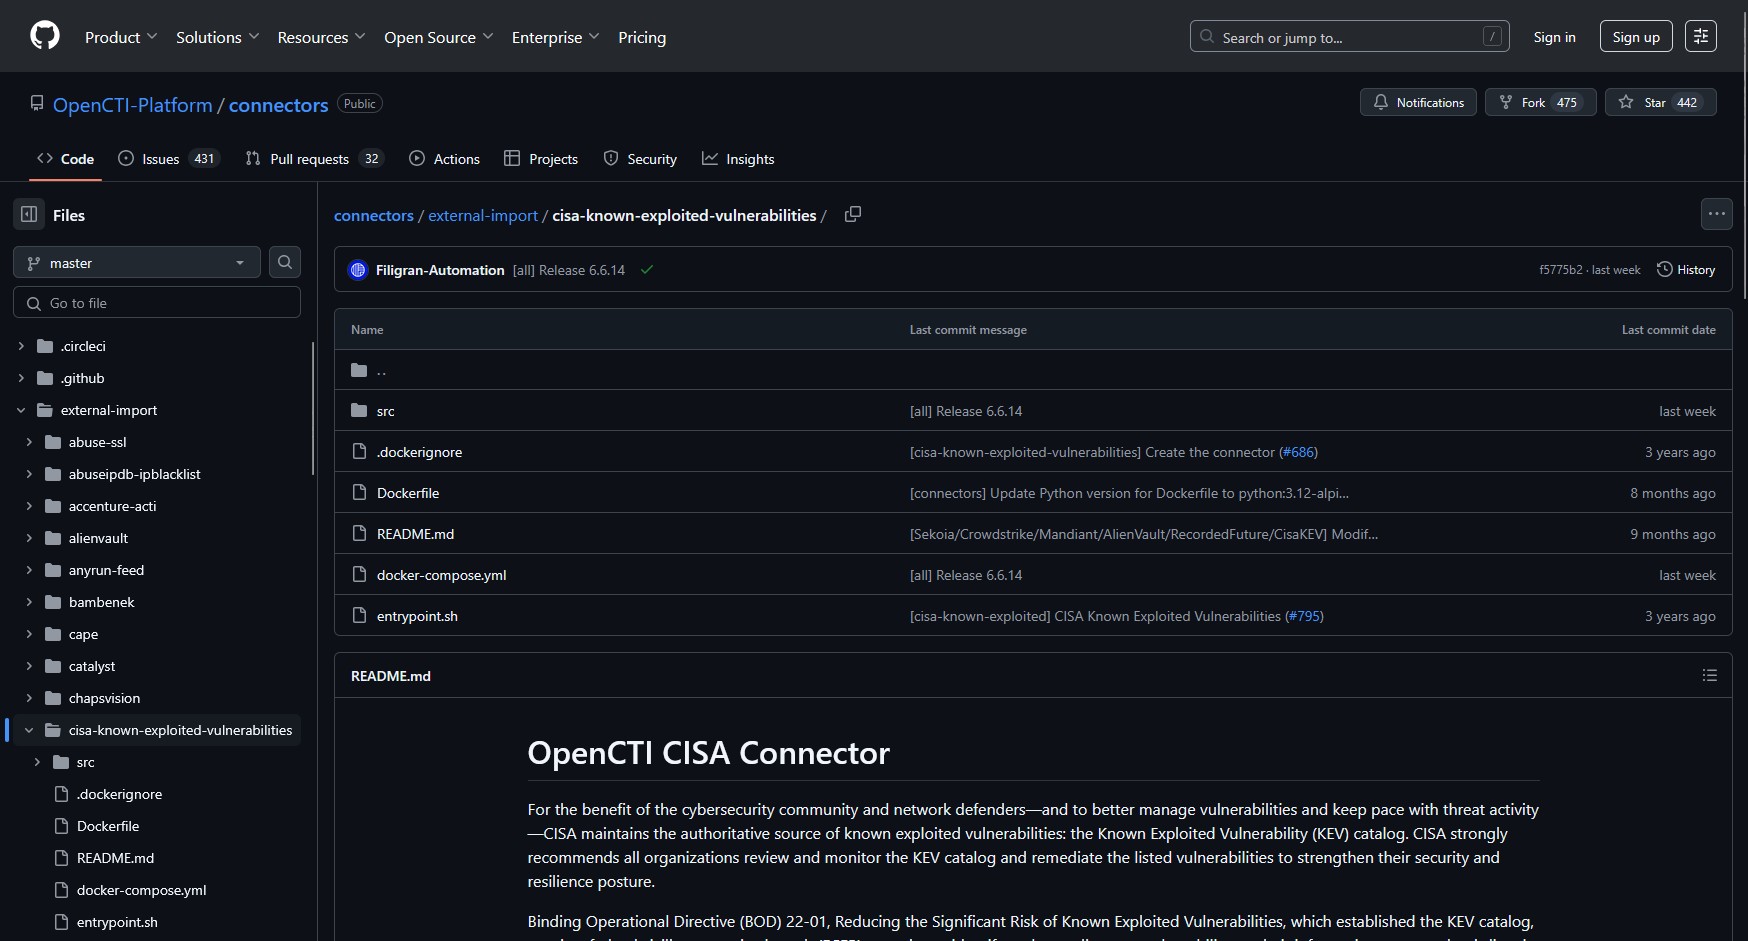The height and width of the screenshot is (941, 1748).
Task: Click the file tree sidebar scrollbar
Action: (313, 408)
